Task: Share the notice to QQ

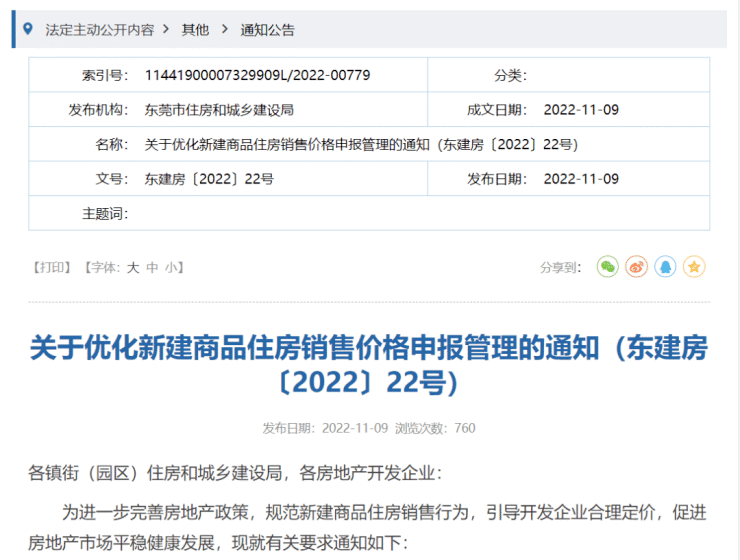Action: tap(665, 267)
